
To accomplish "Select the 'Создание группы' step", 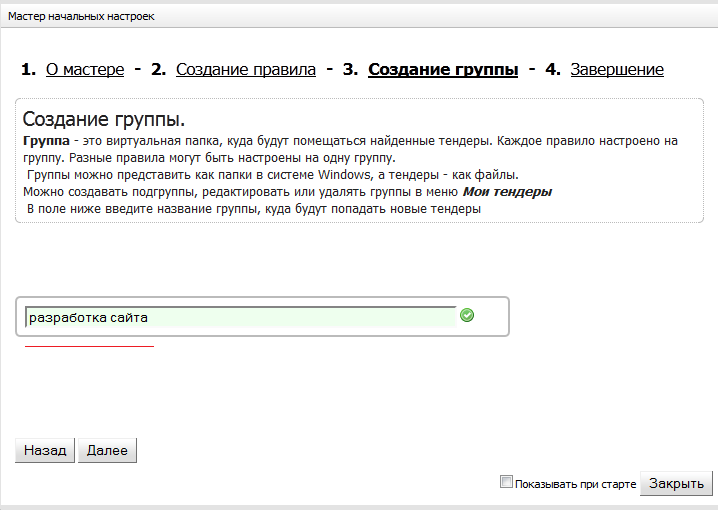I will (x=443, y=70).
